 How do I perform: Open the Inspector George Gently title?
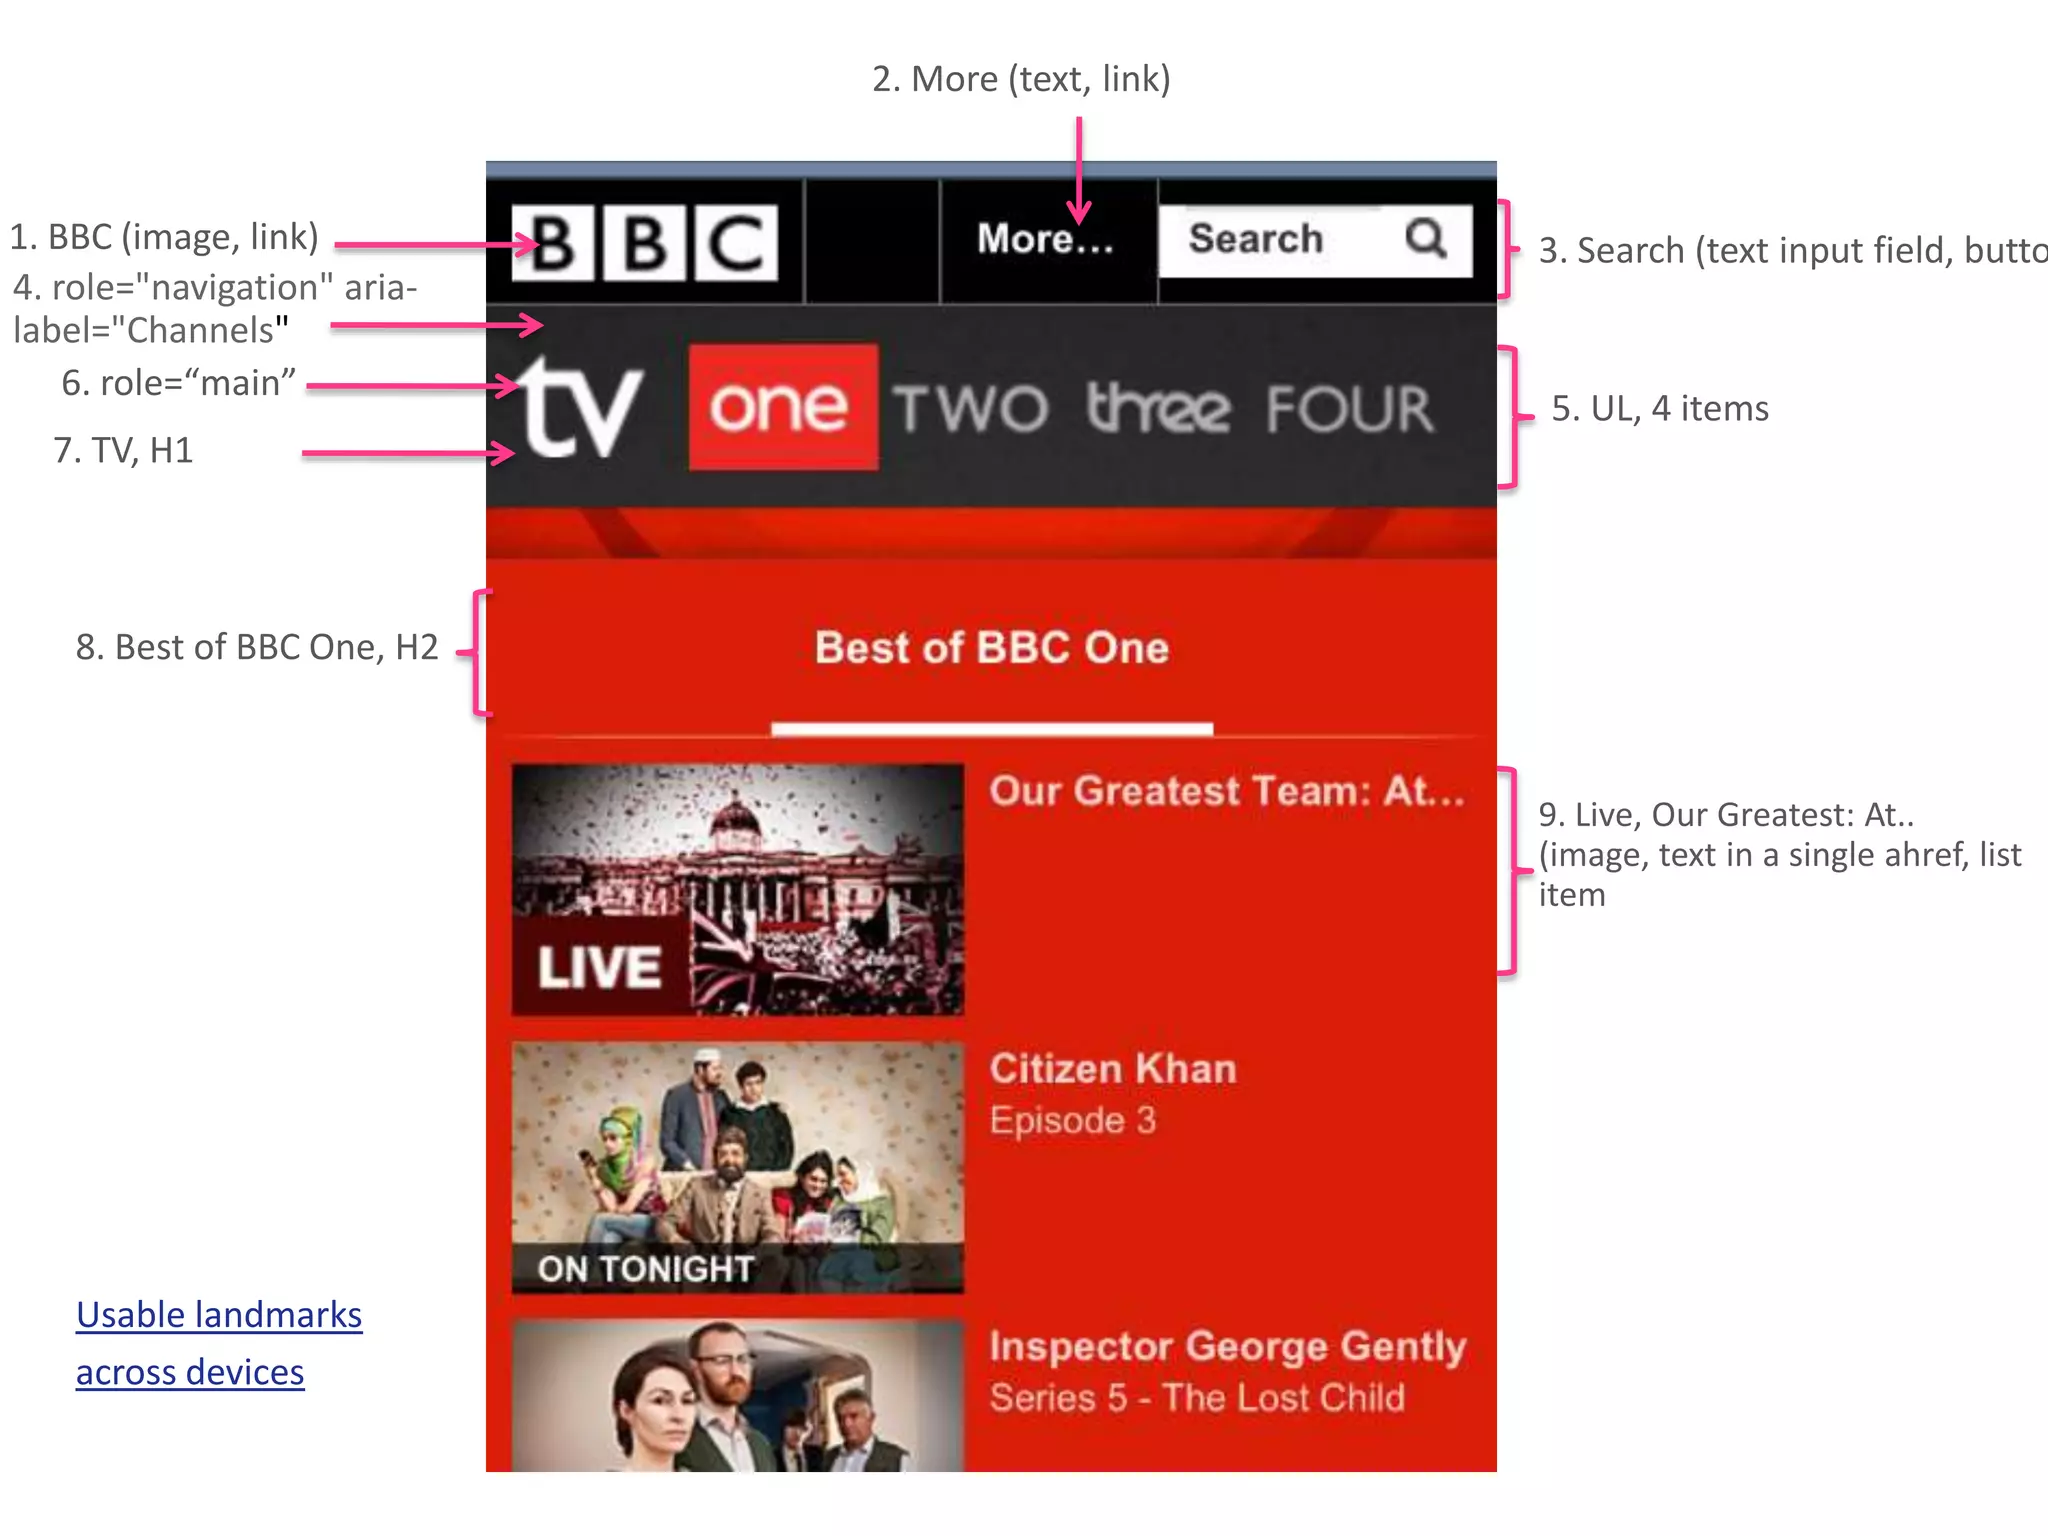[x=1228, y=1348]
